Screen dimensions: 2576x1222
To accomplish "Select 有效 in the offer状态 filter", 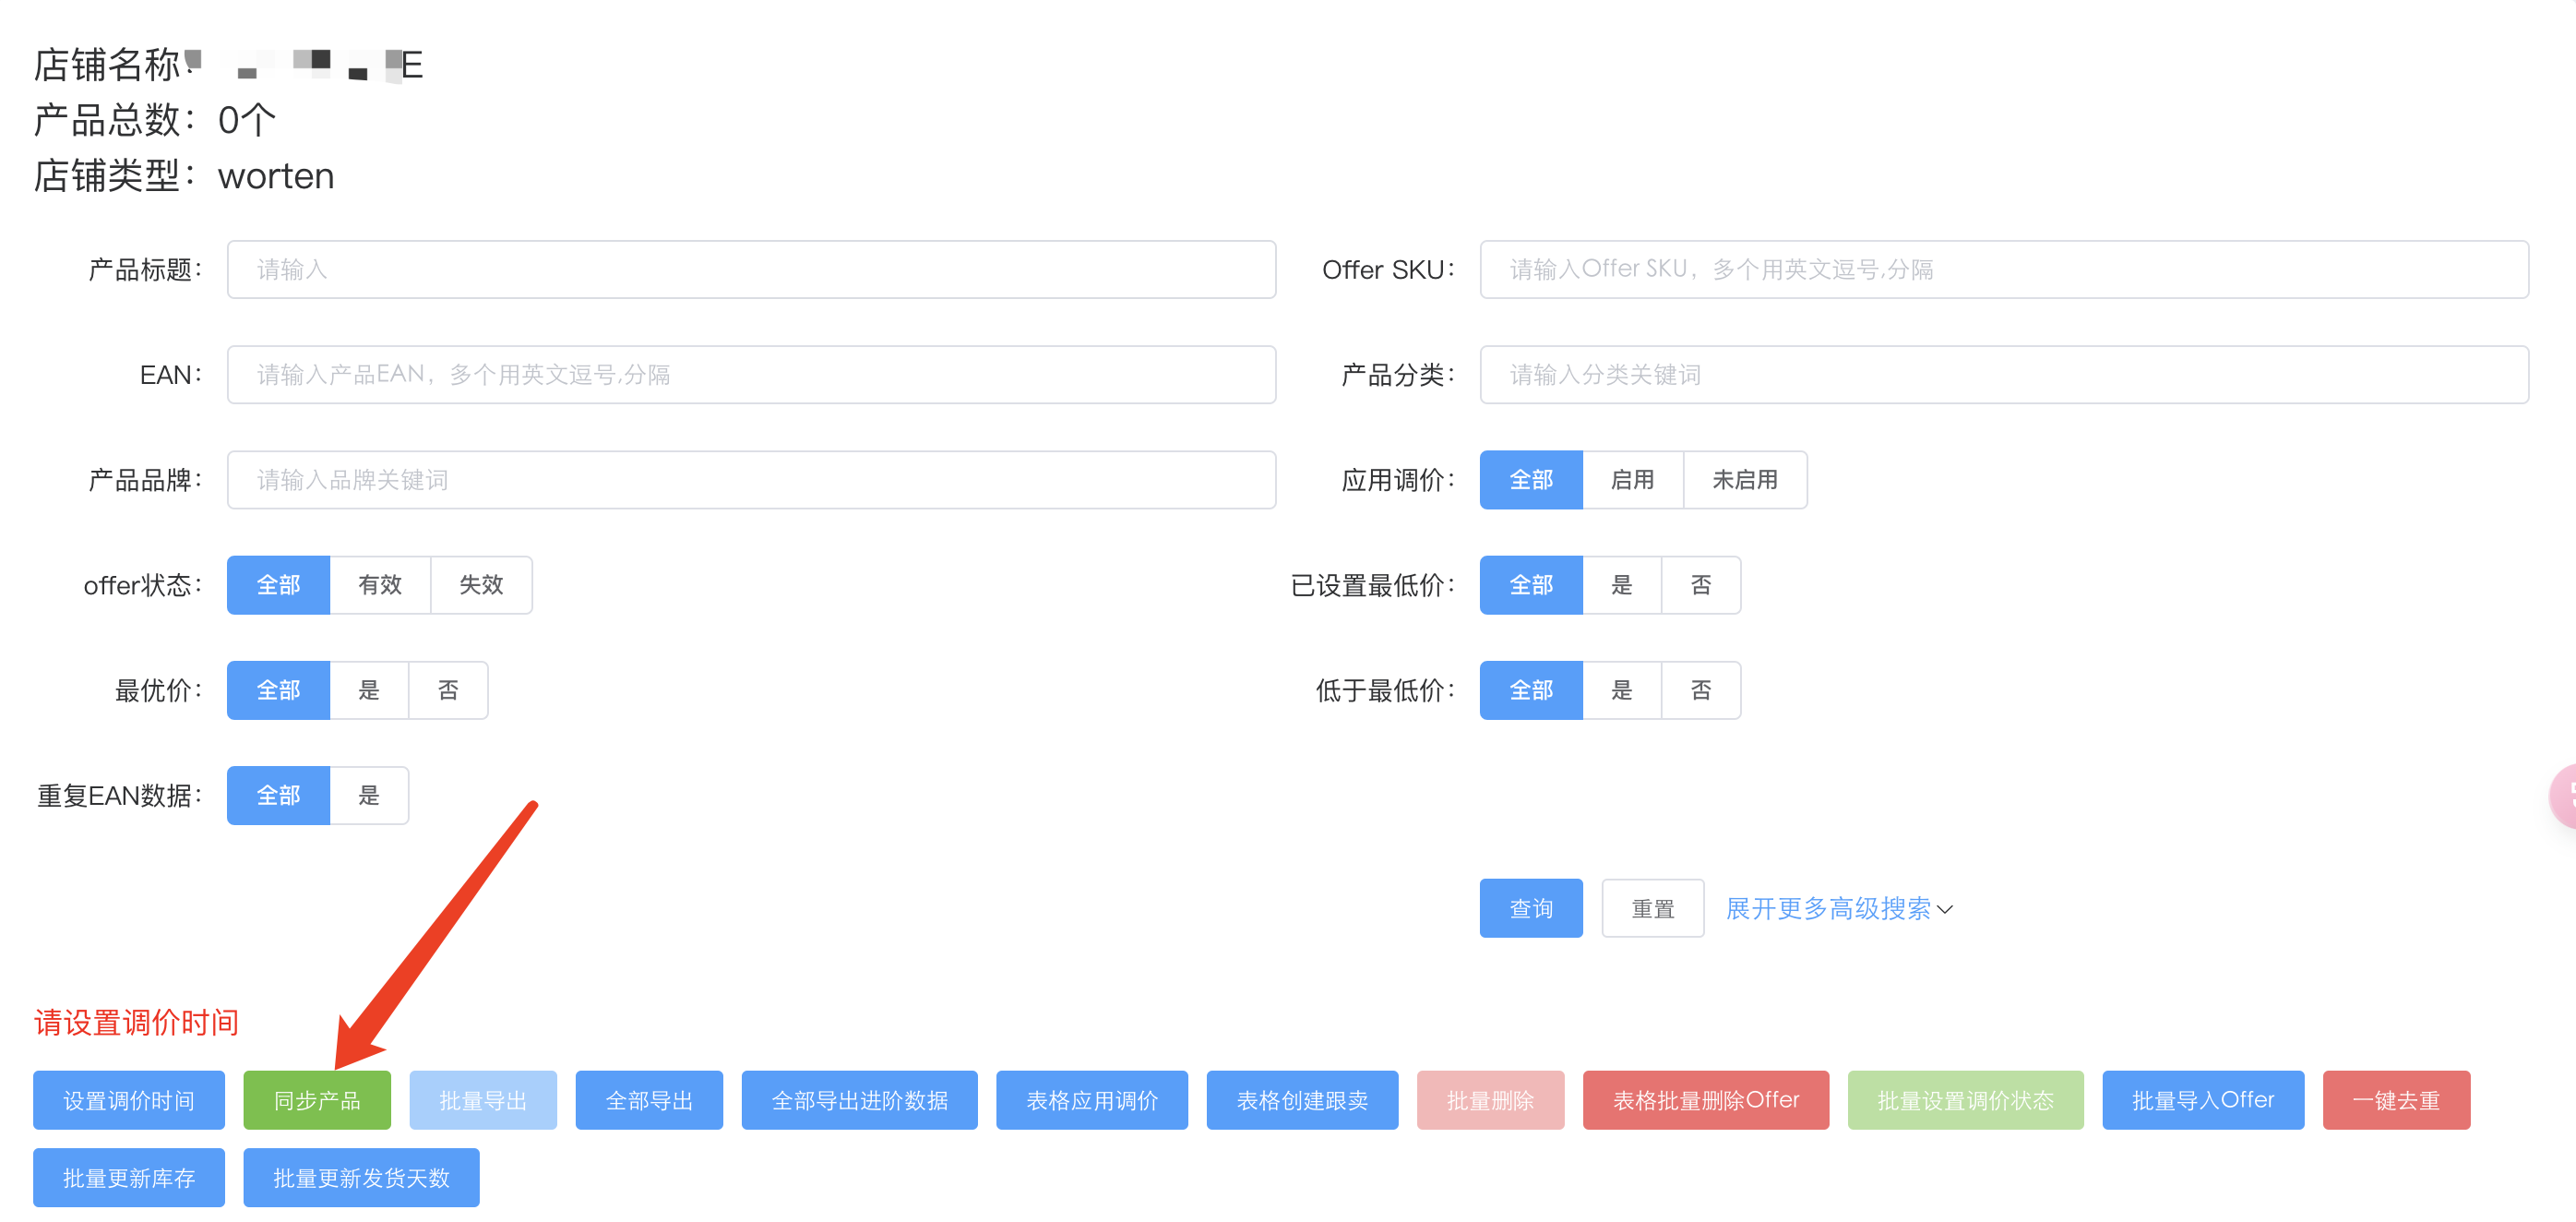I will point(380,585).
